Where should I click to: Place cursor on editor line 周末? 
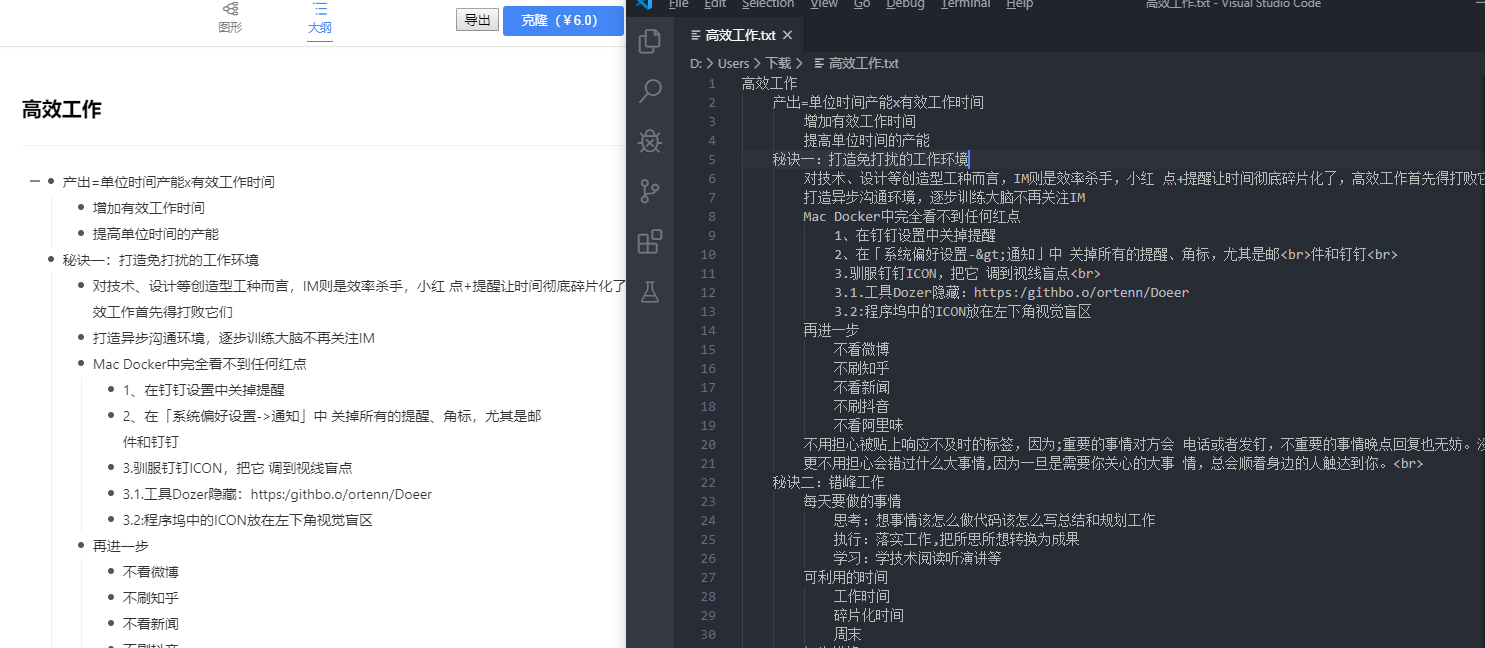point(848,634)
